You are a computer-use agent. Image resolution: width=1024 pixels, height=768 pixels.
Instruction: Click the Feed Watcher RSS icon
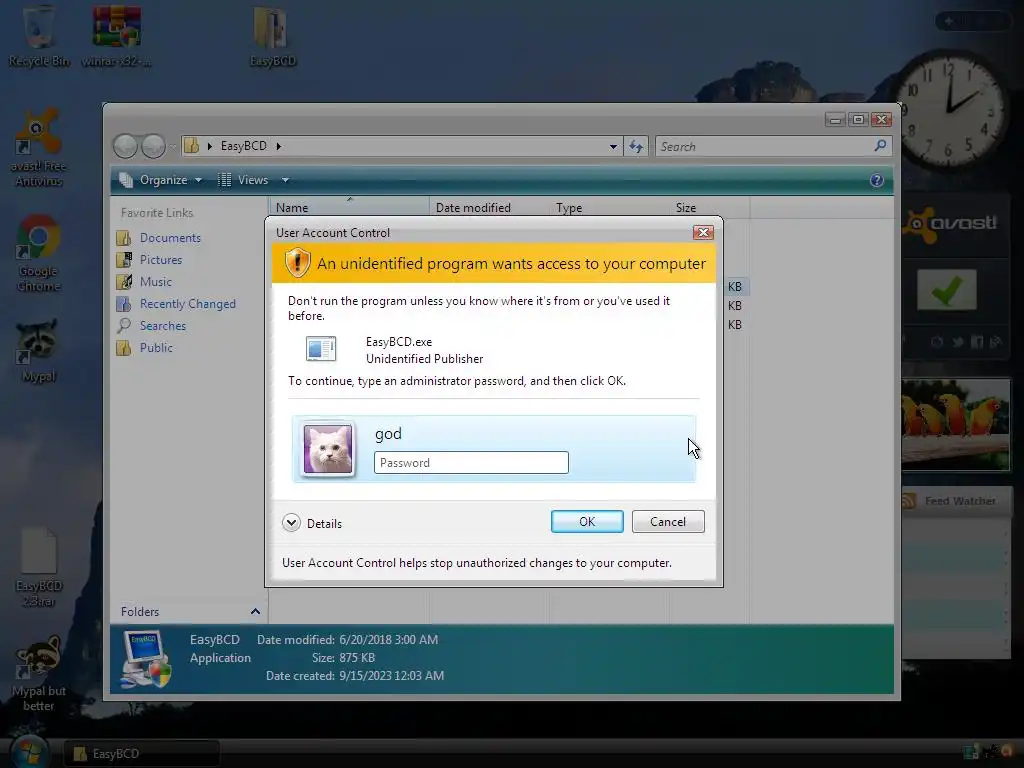click(x=909, y=501)
